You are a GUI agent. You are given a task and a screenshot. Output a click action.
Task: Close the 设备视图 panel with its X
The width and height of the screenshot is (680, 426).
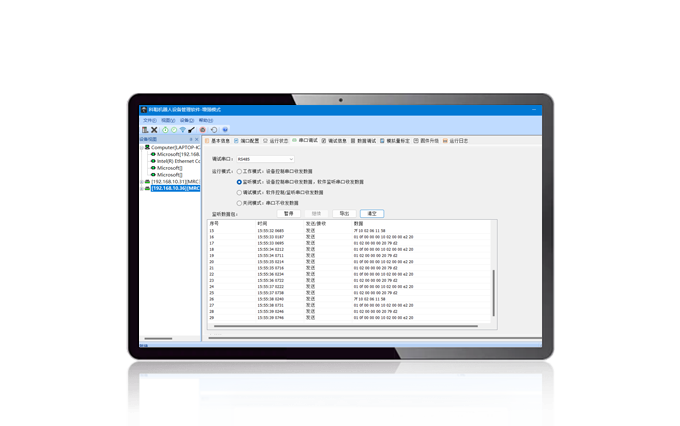[x=197, y=140]
